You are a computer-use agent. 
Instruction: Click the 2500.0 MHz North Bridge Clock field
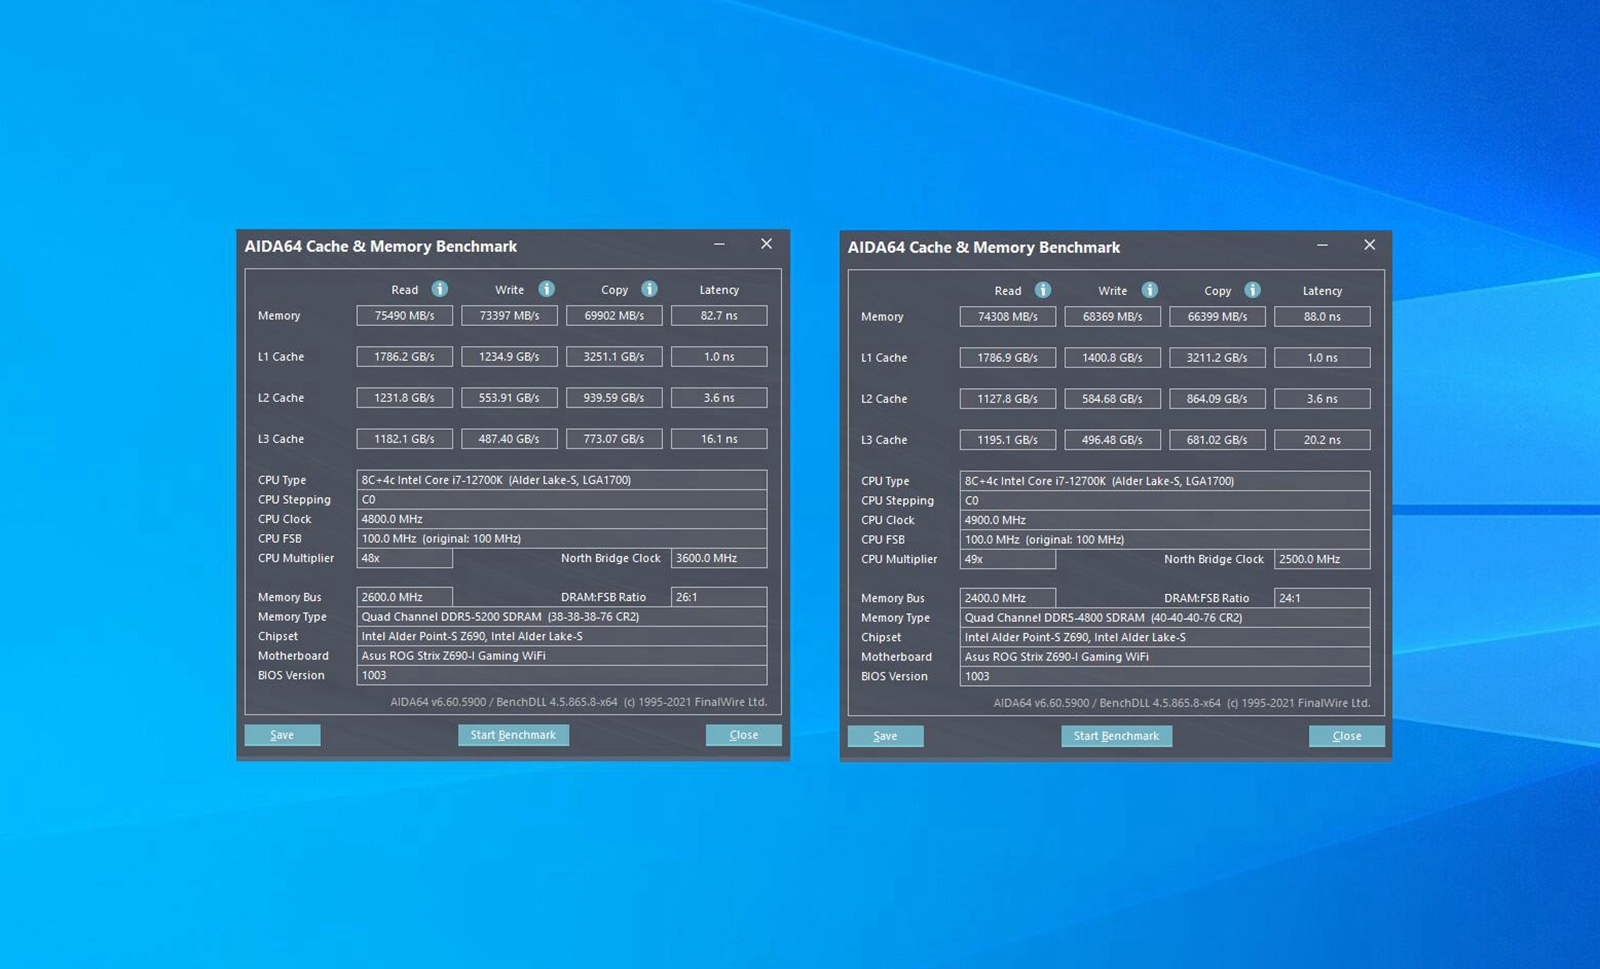click(1323, 559)
